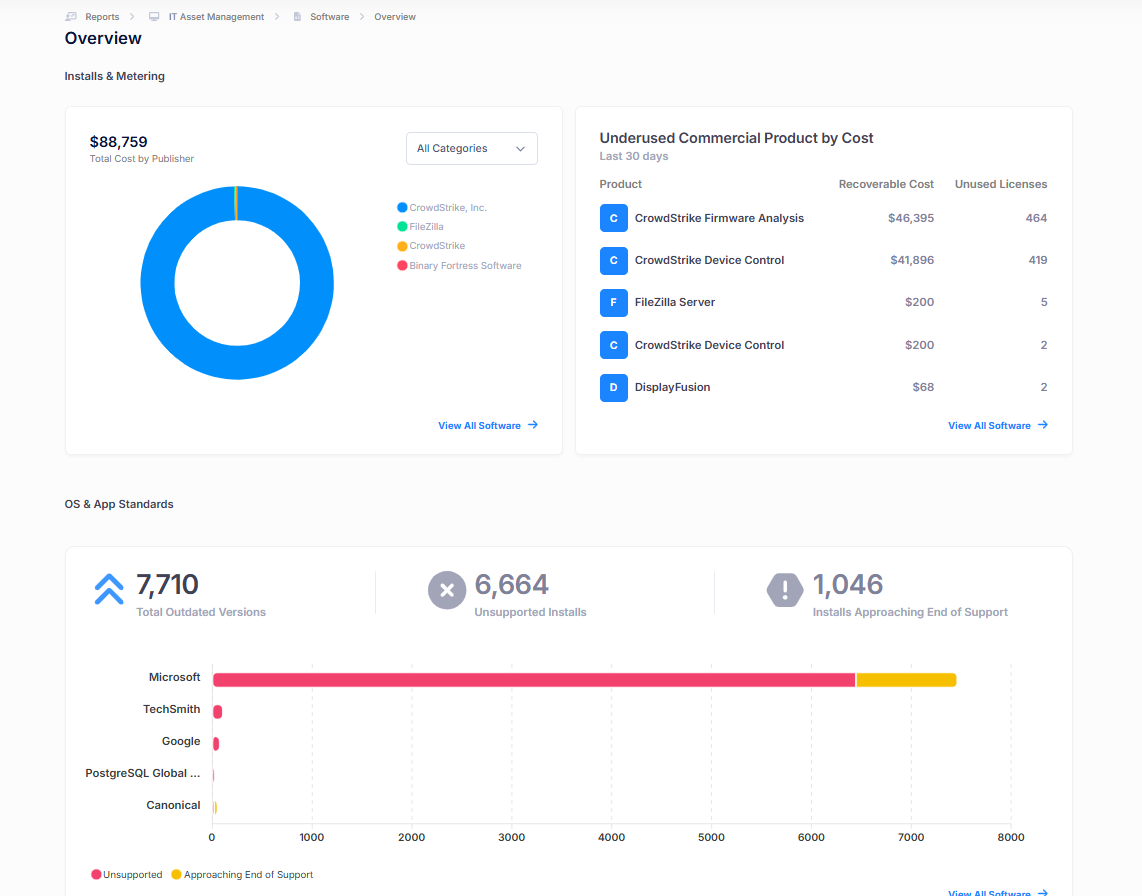Click the Microsoft yellow approaching-end bar

click(x=906, y=680)
